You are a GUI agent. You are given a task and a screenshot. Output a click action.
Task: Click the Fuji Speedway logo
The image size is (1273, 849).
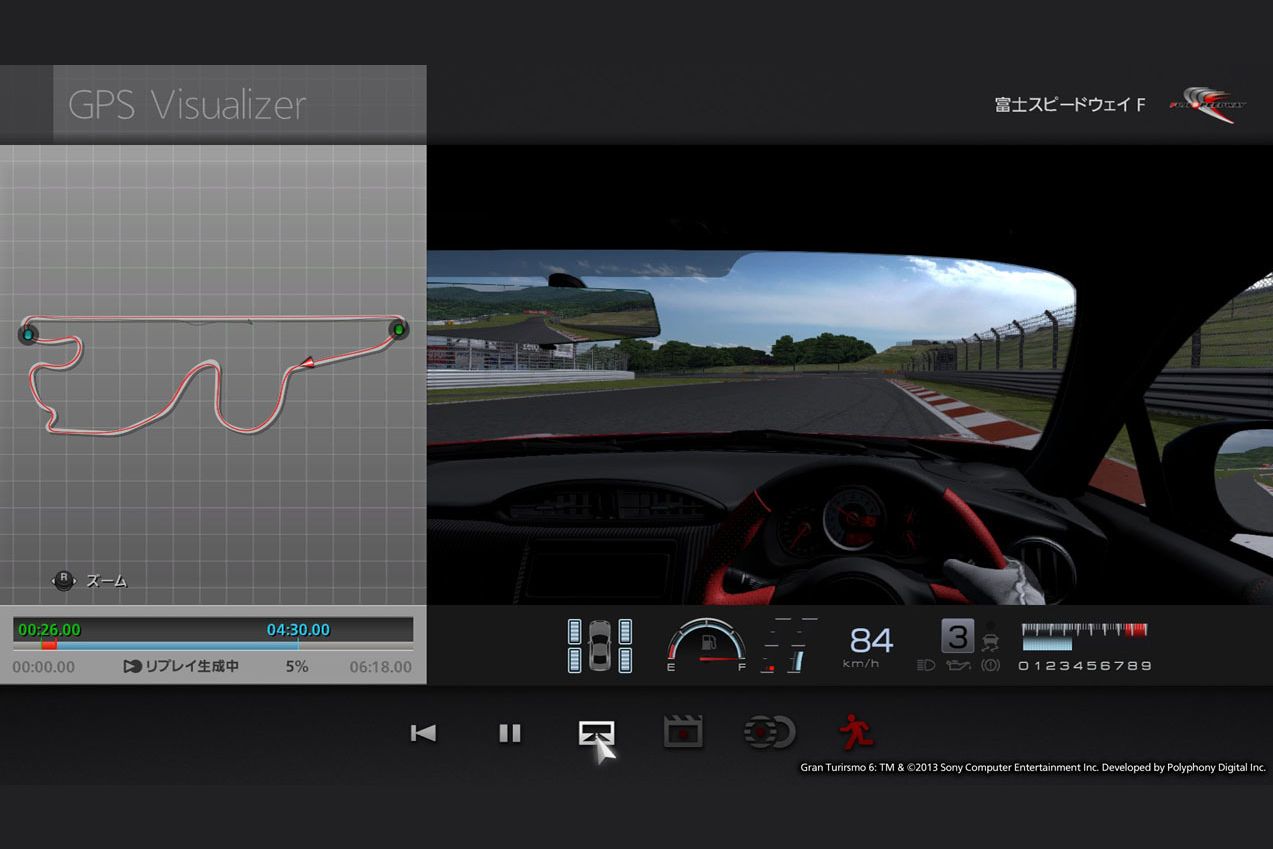coord(1207,105)
